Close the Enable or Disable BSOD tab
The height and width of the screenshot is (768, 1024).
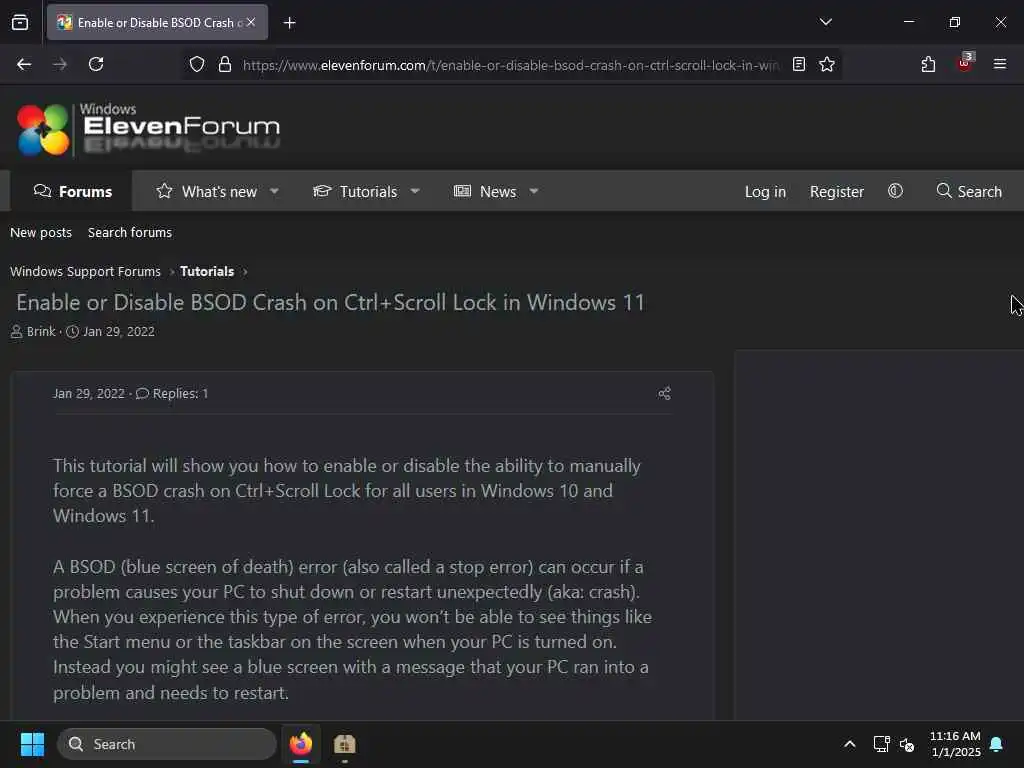(251, 22)
